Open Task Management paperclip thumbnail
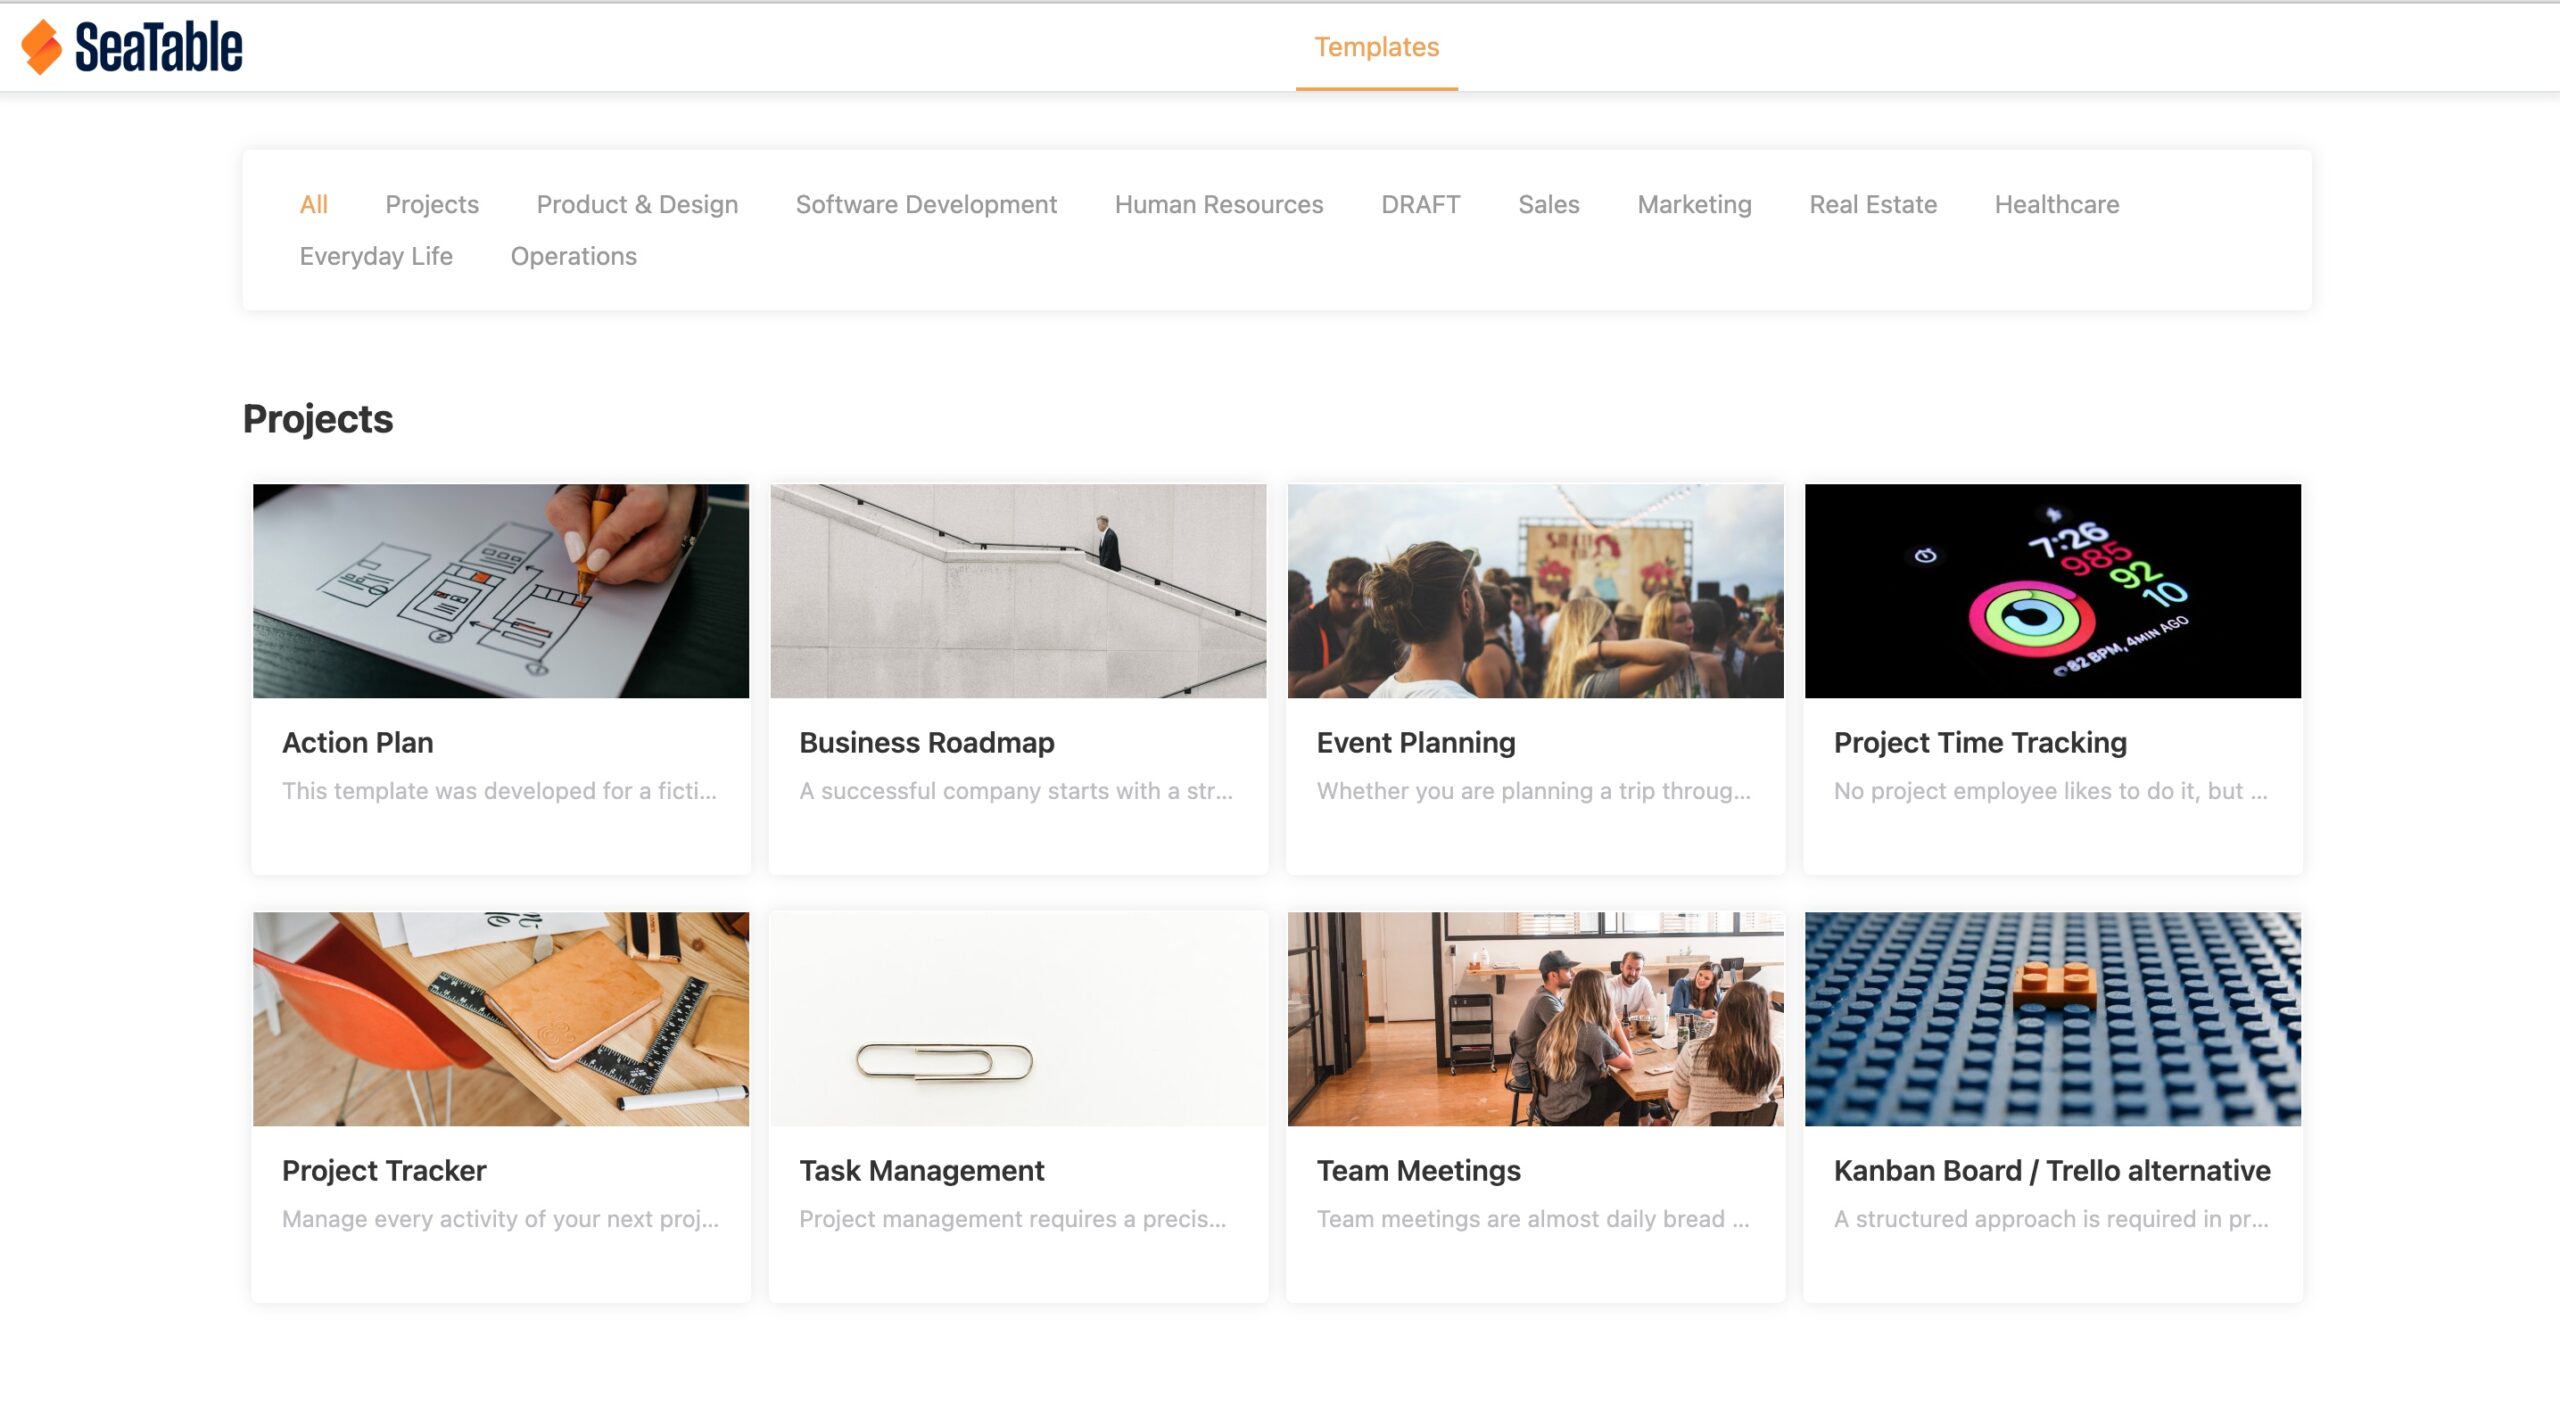The image size is (2560, 1409). 1018,1018
